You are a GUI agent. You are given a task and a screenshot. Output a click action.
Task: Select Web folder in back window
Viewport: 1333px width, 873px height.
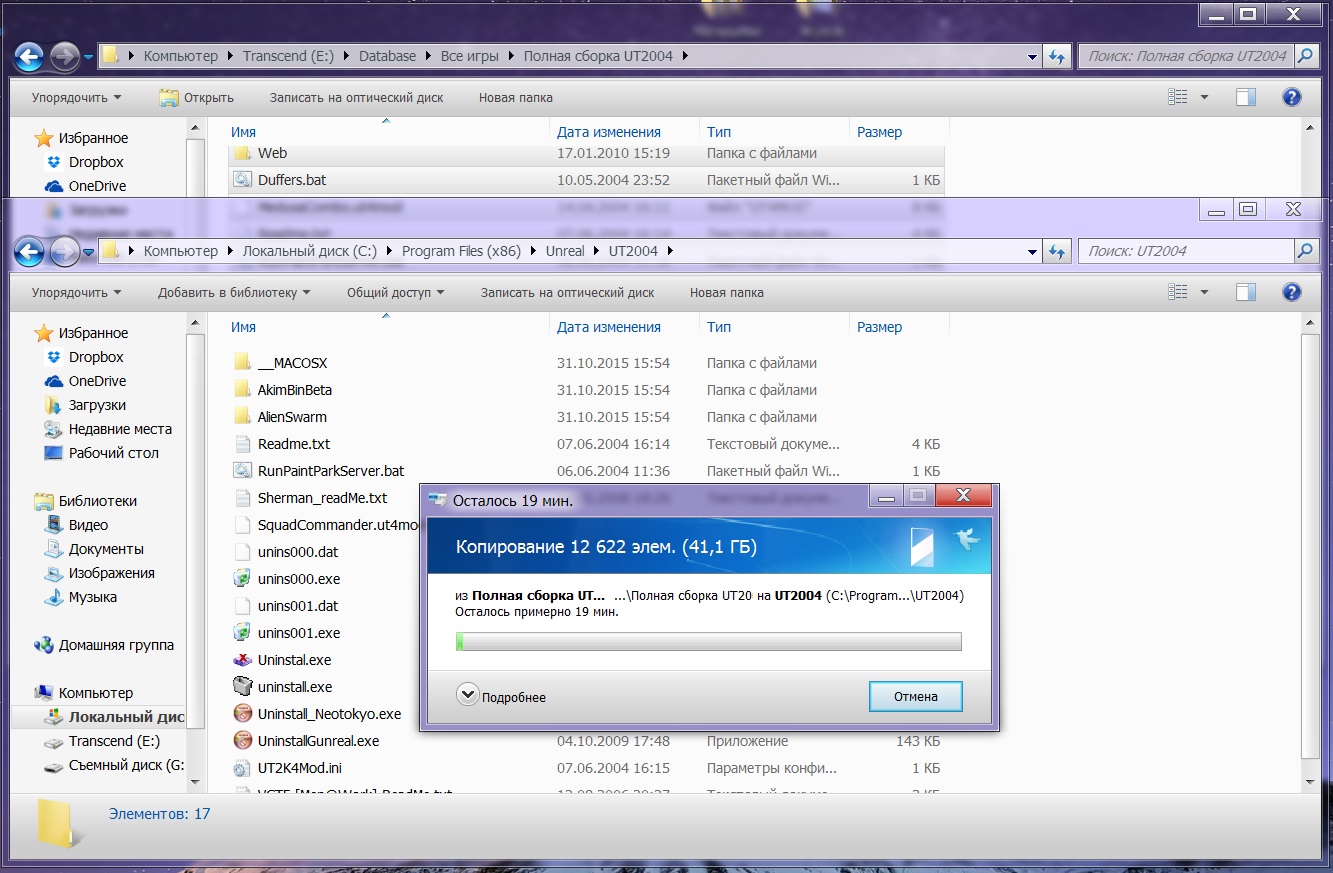point(272,153)
